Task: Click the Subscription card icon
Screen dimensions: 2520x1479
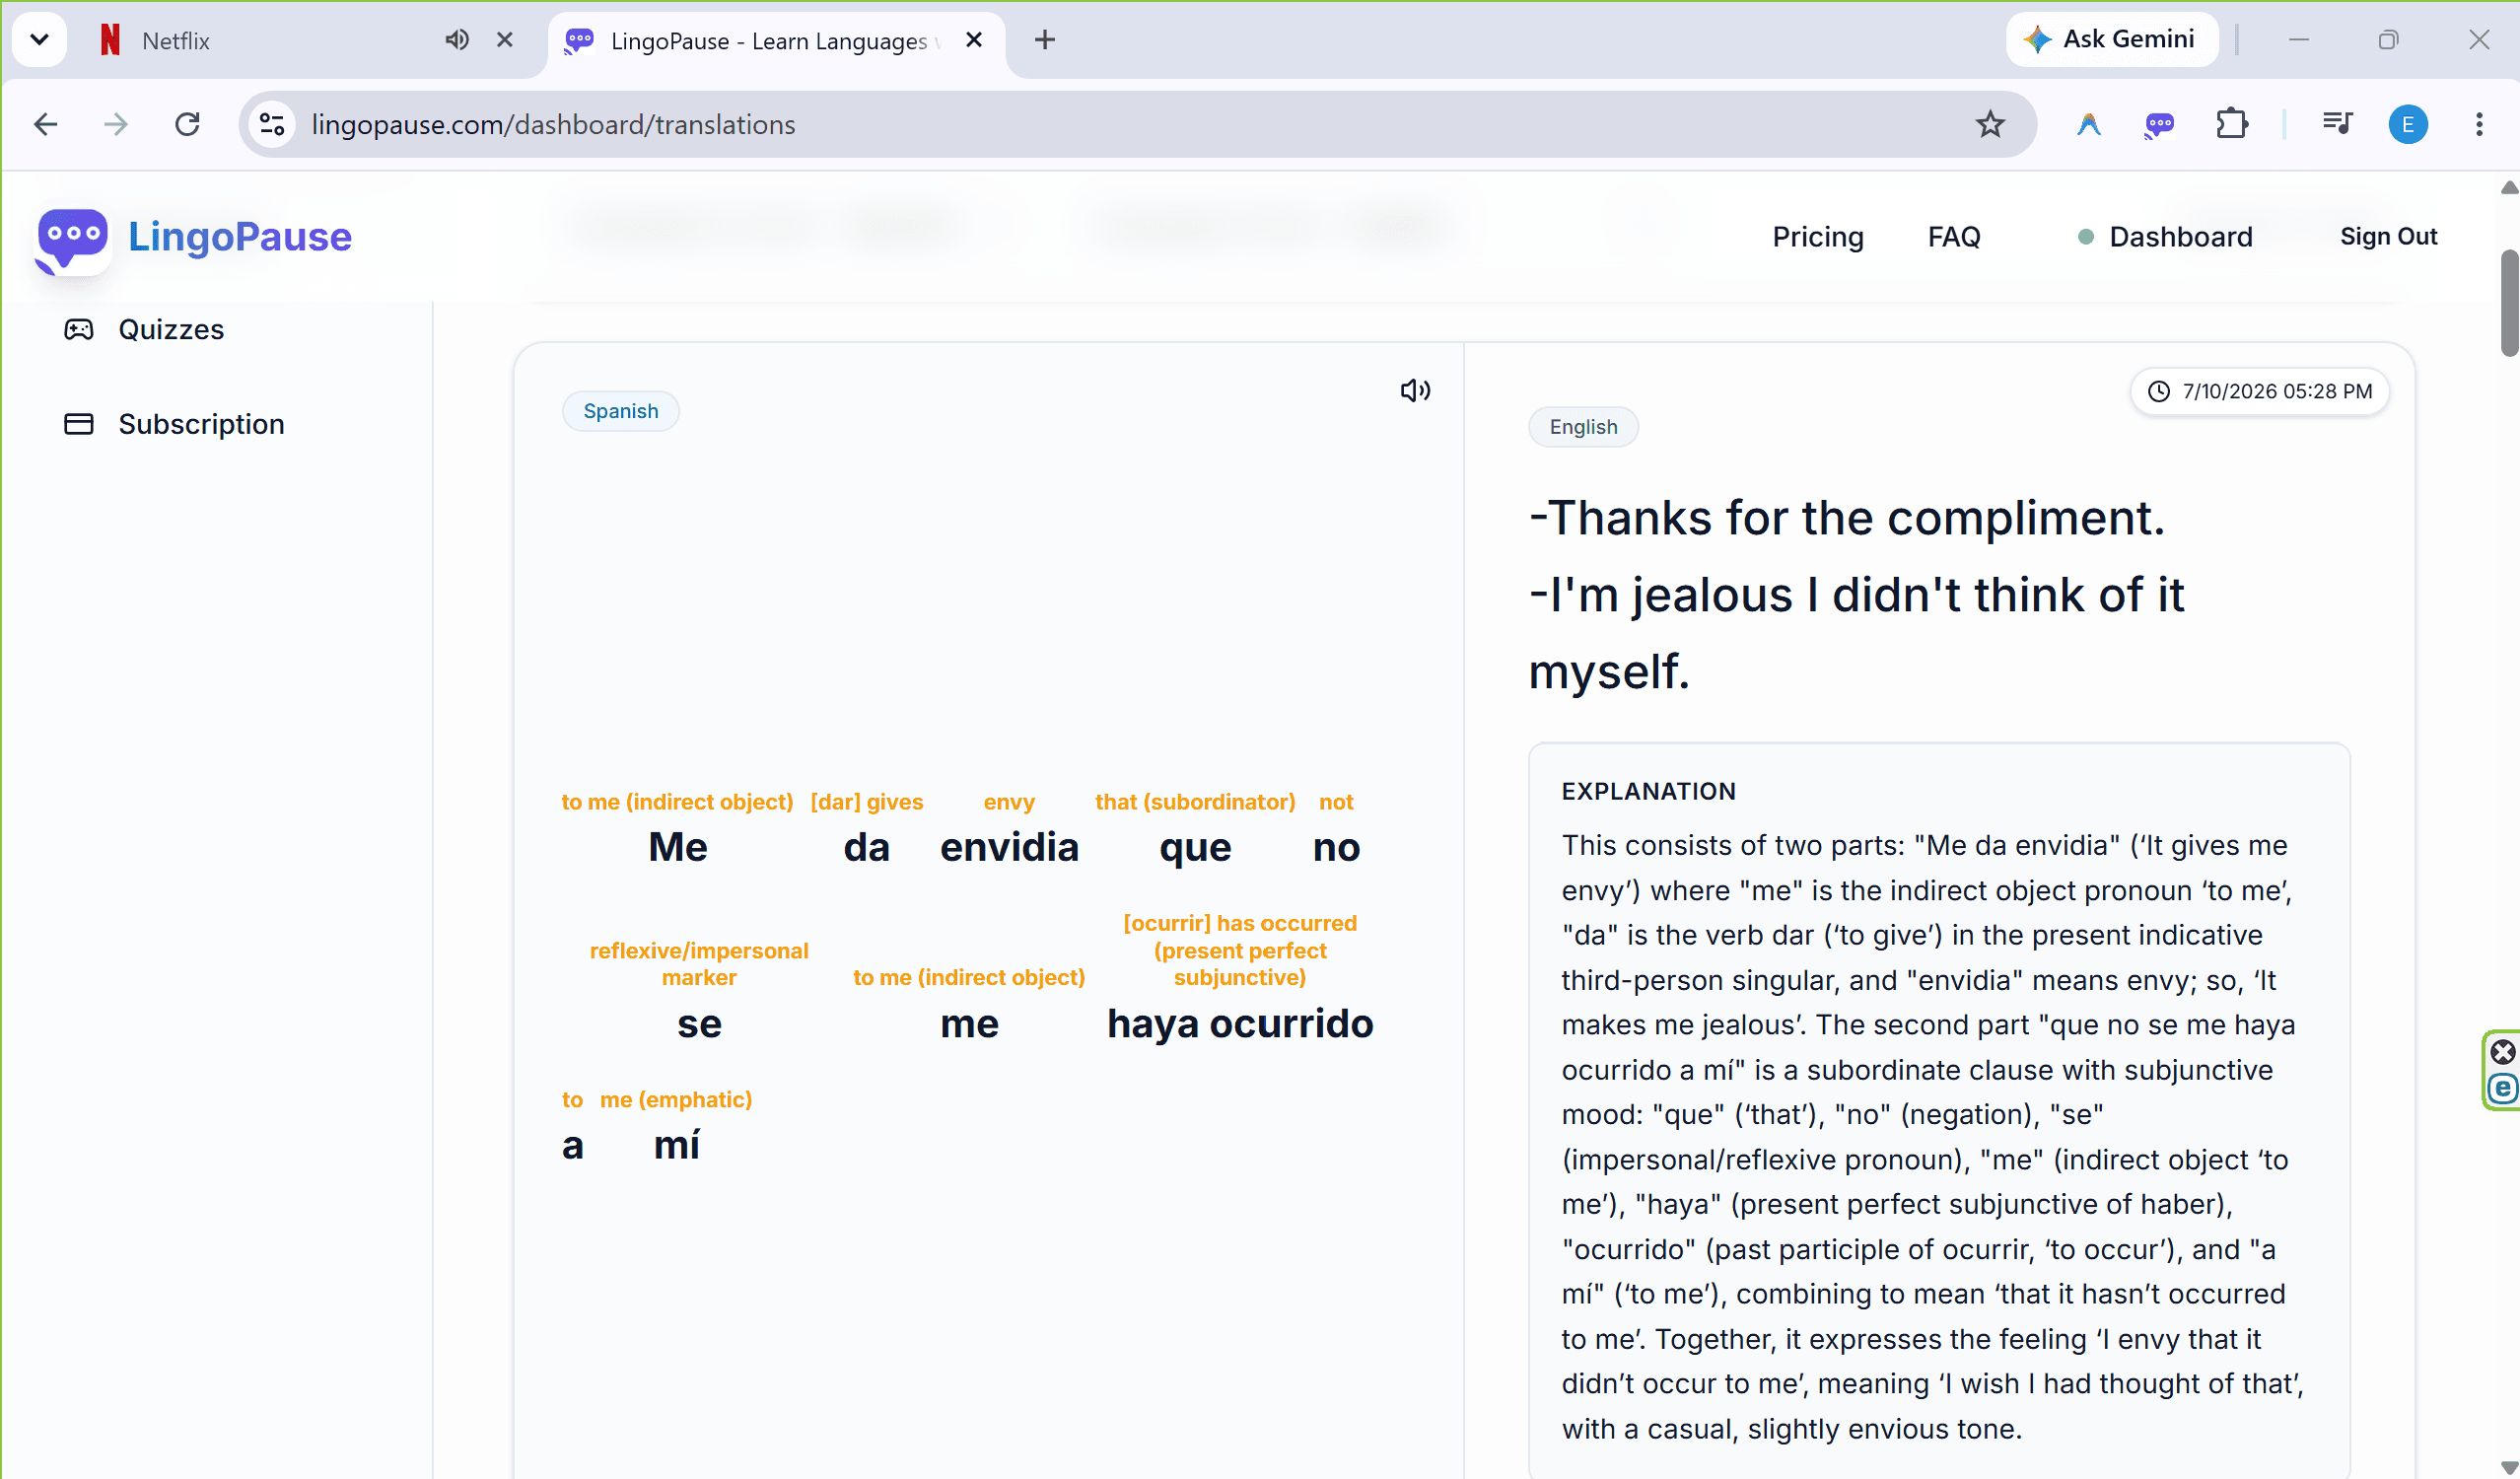Action: tap(79, 424)
